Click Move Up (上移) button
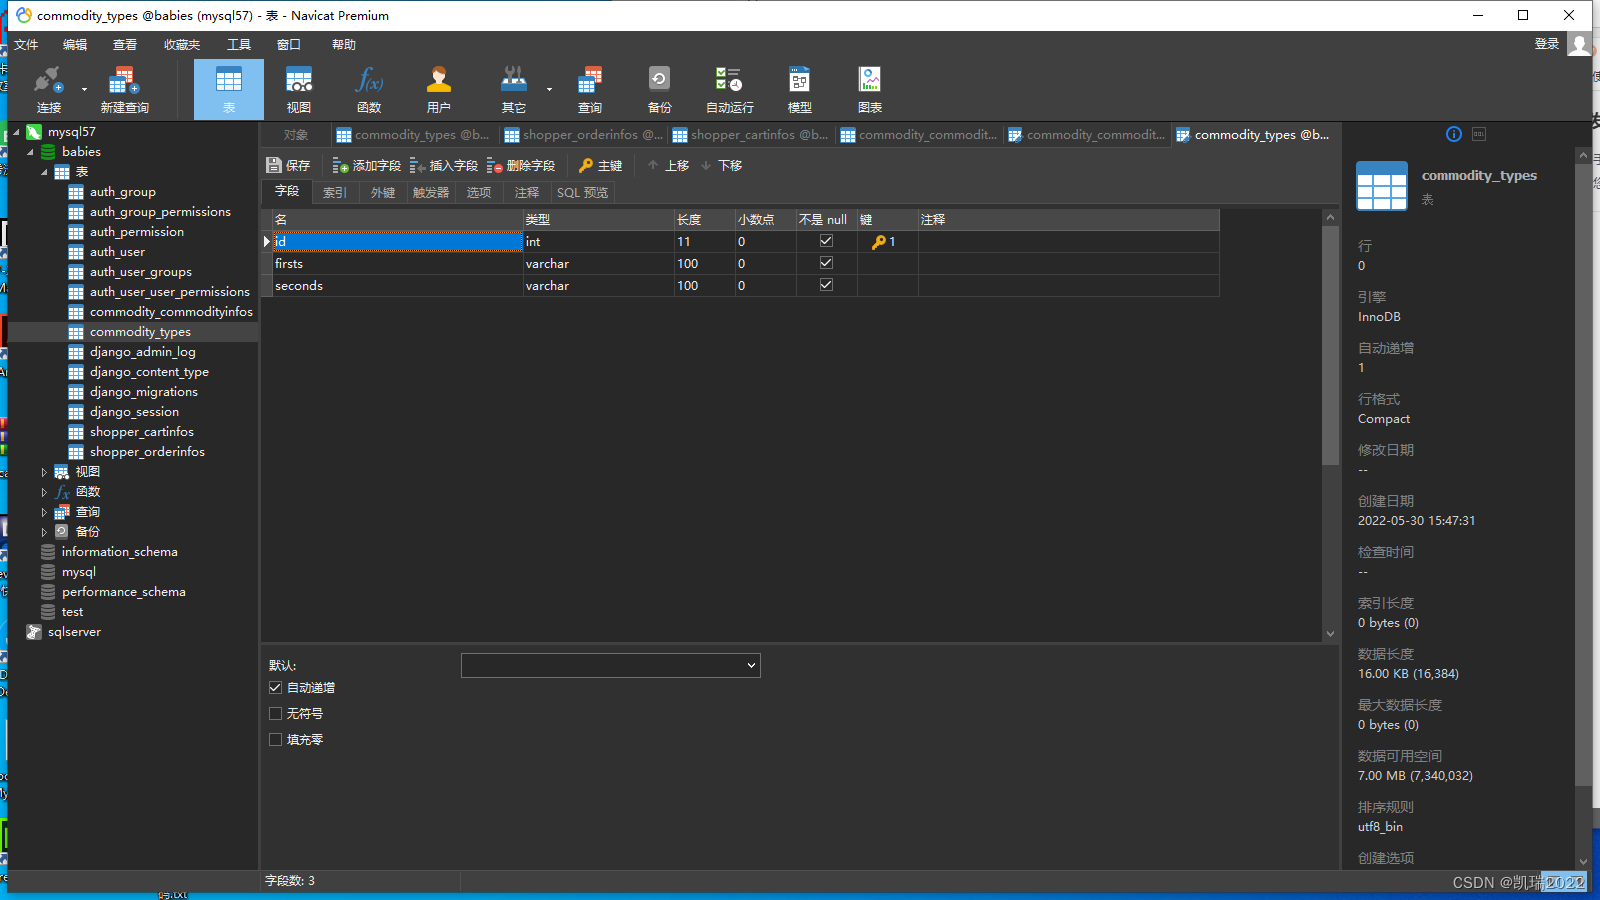 (x=668, y=165)
